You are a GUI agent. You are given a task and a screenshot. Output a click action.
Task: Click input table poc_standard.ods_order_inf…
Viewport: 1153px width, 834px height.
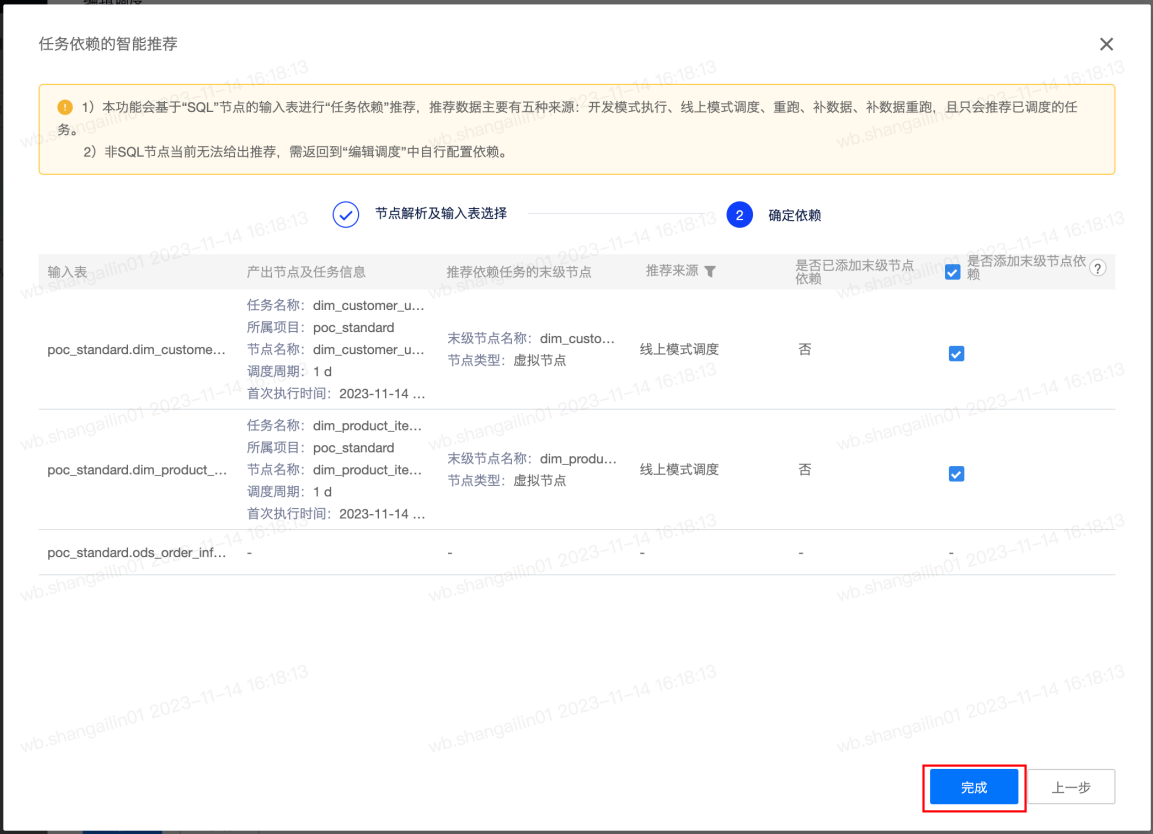click(x=137, y=552)
